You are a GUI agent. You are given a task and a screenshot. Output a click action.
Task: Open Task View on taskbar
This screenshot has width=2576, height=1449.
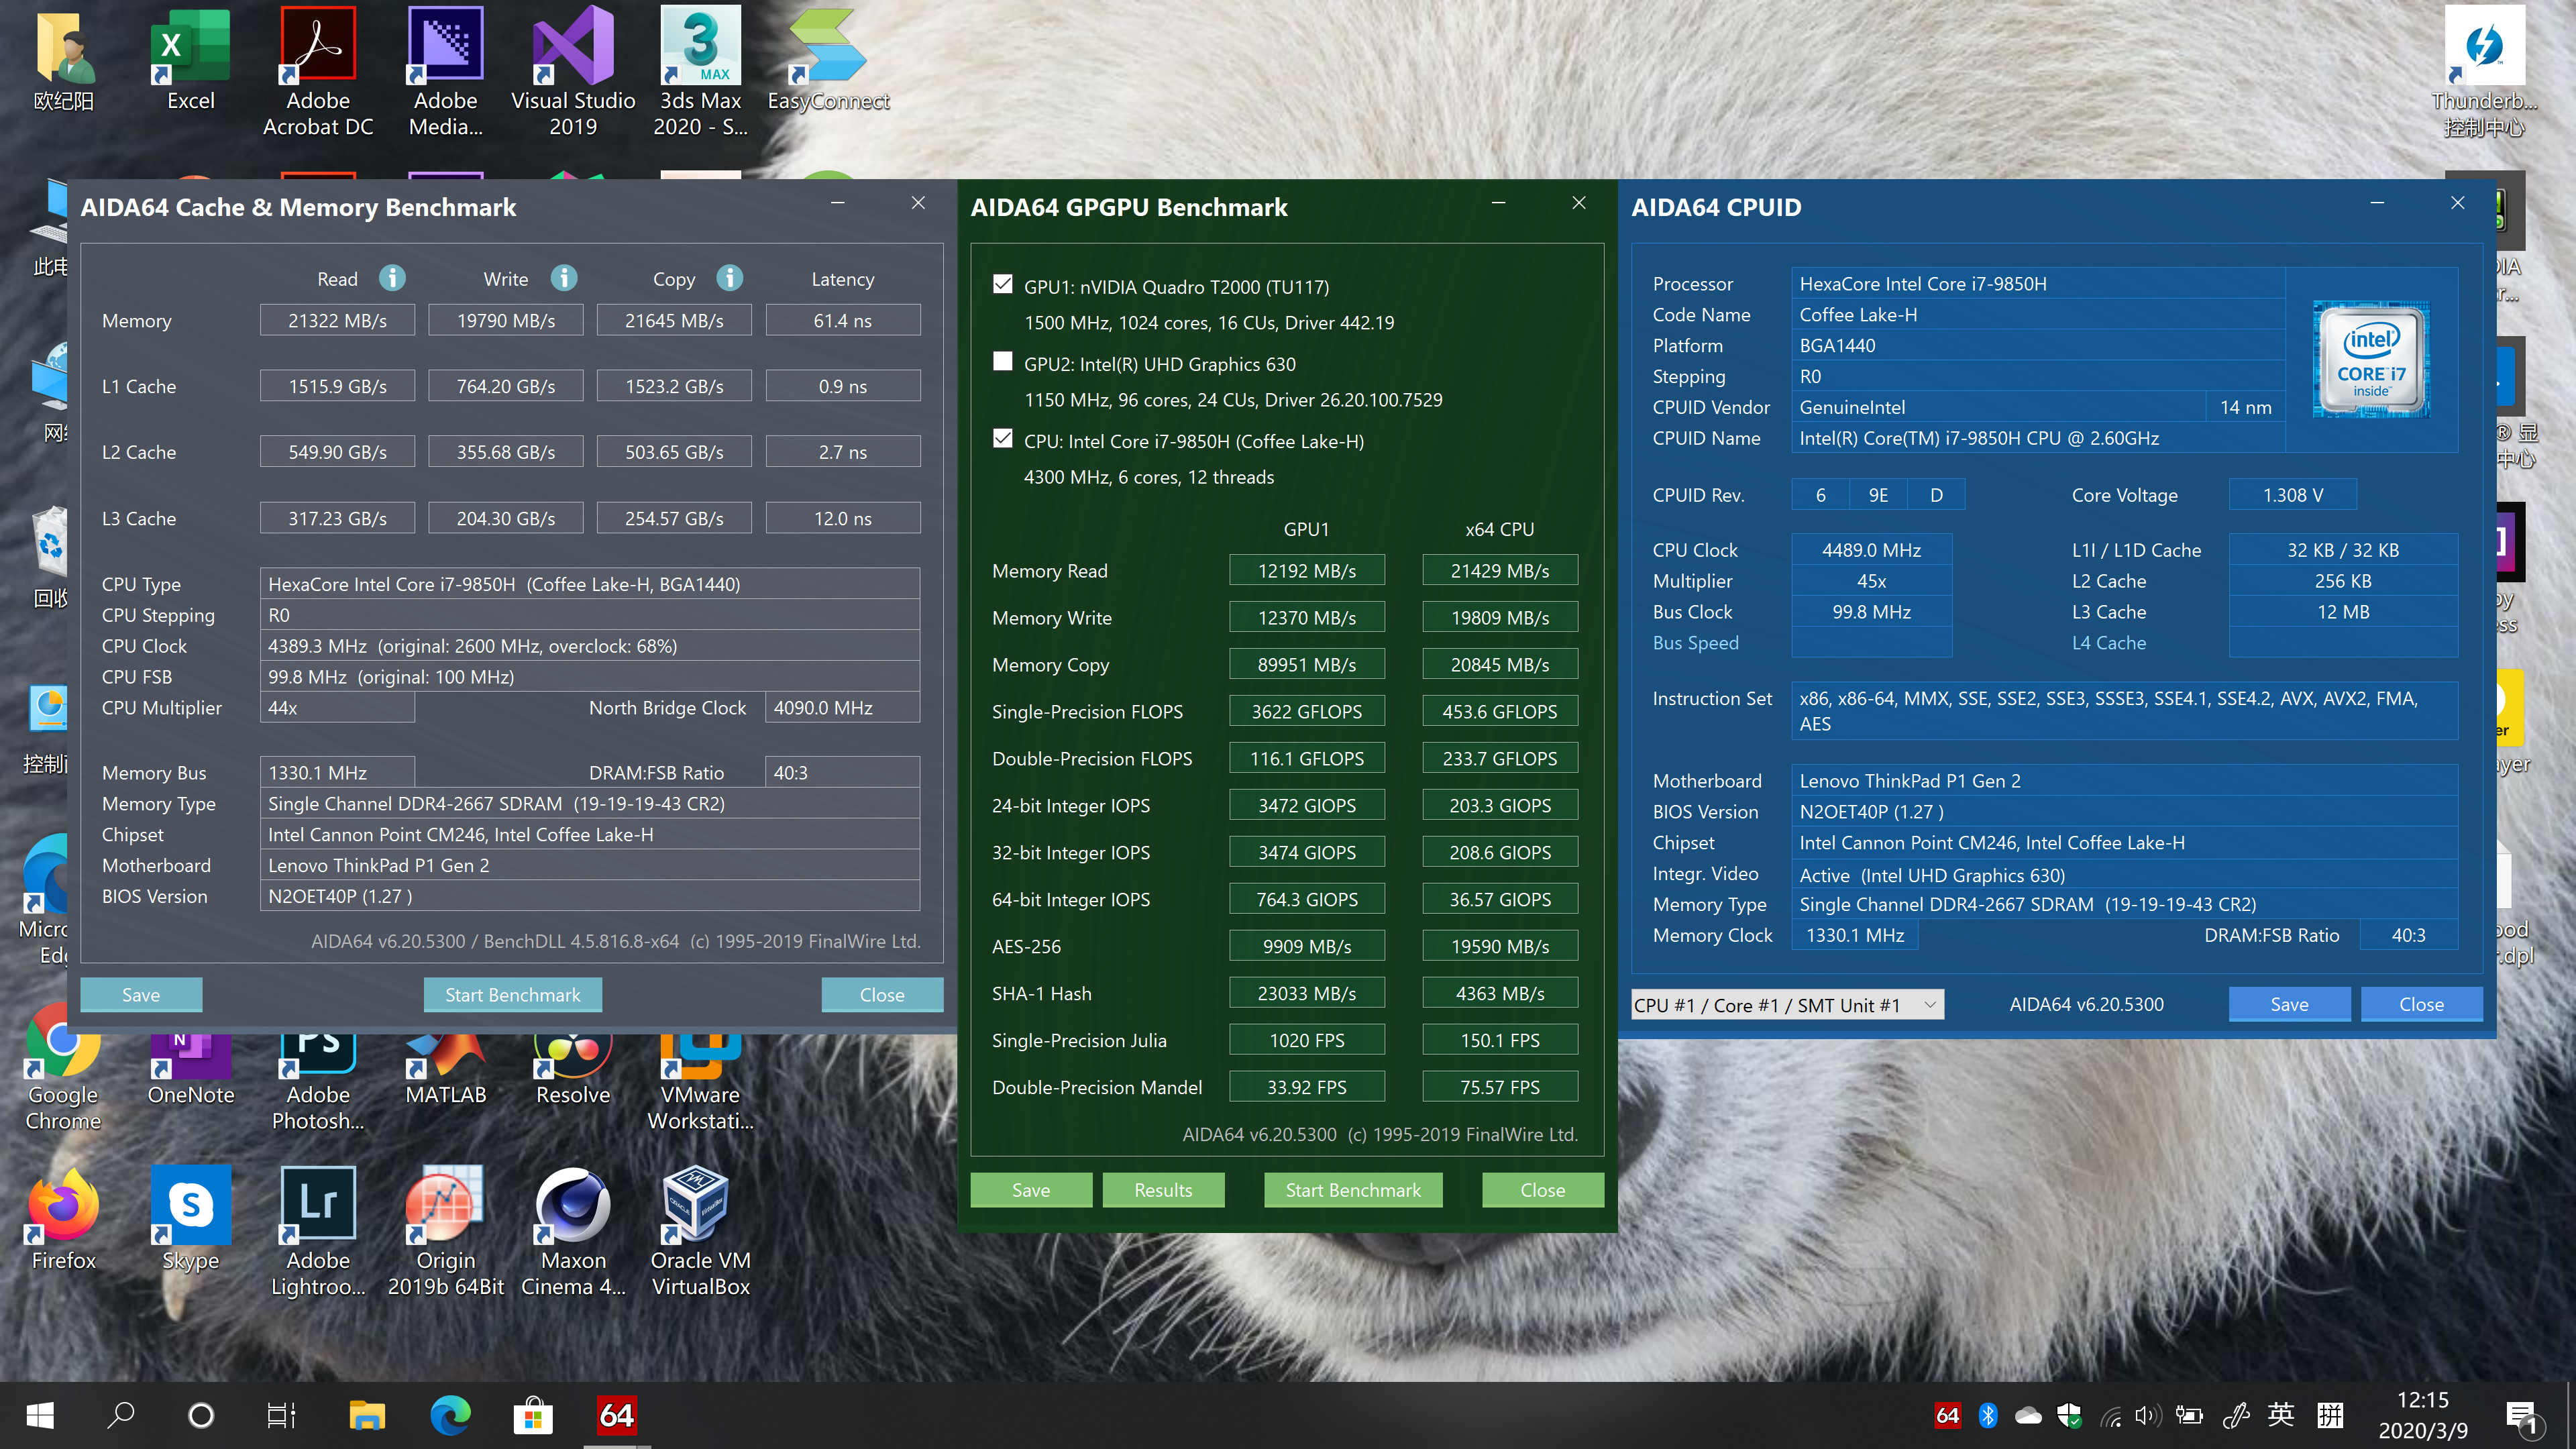(281, 1415)
